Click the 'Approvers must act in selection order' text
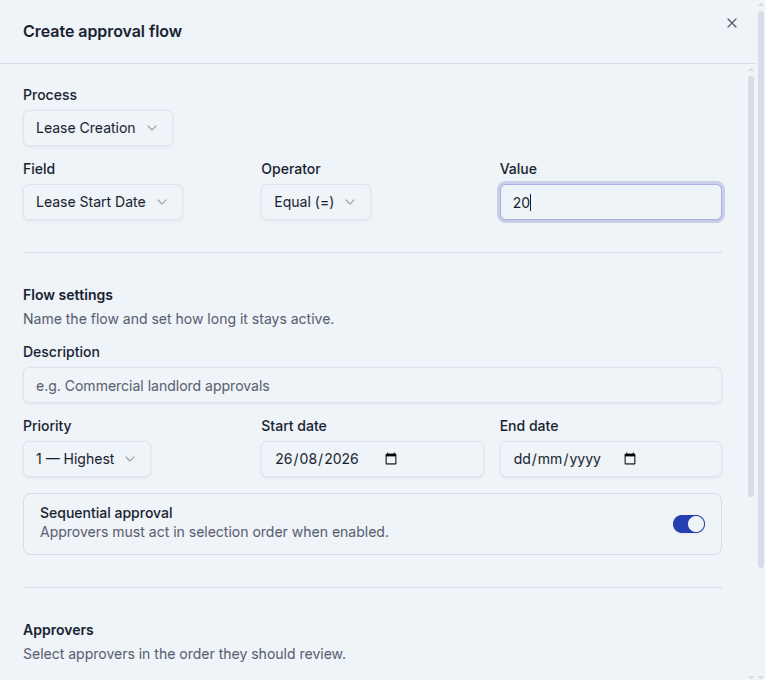 coord(214,532)
